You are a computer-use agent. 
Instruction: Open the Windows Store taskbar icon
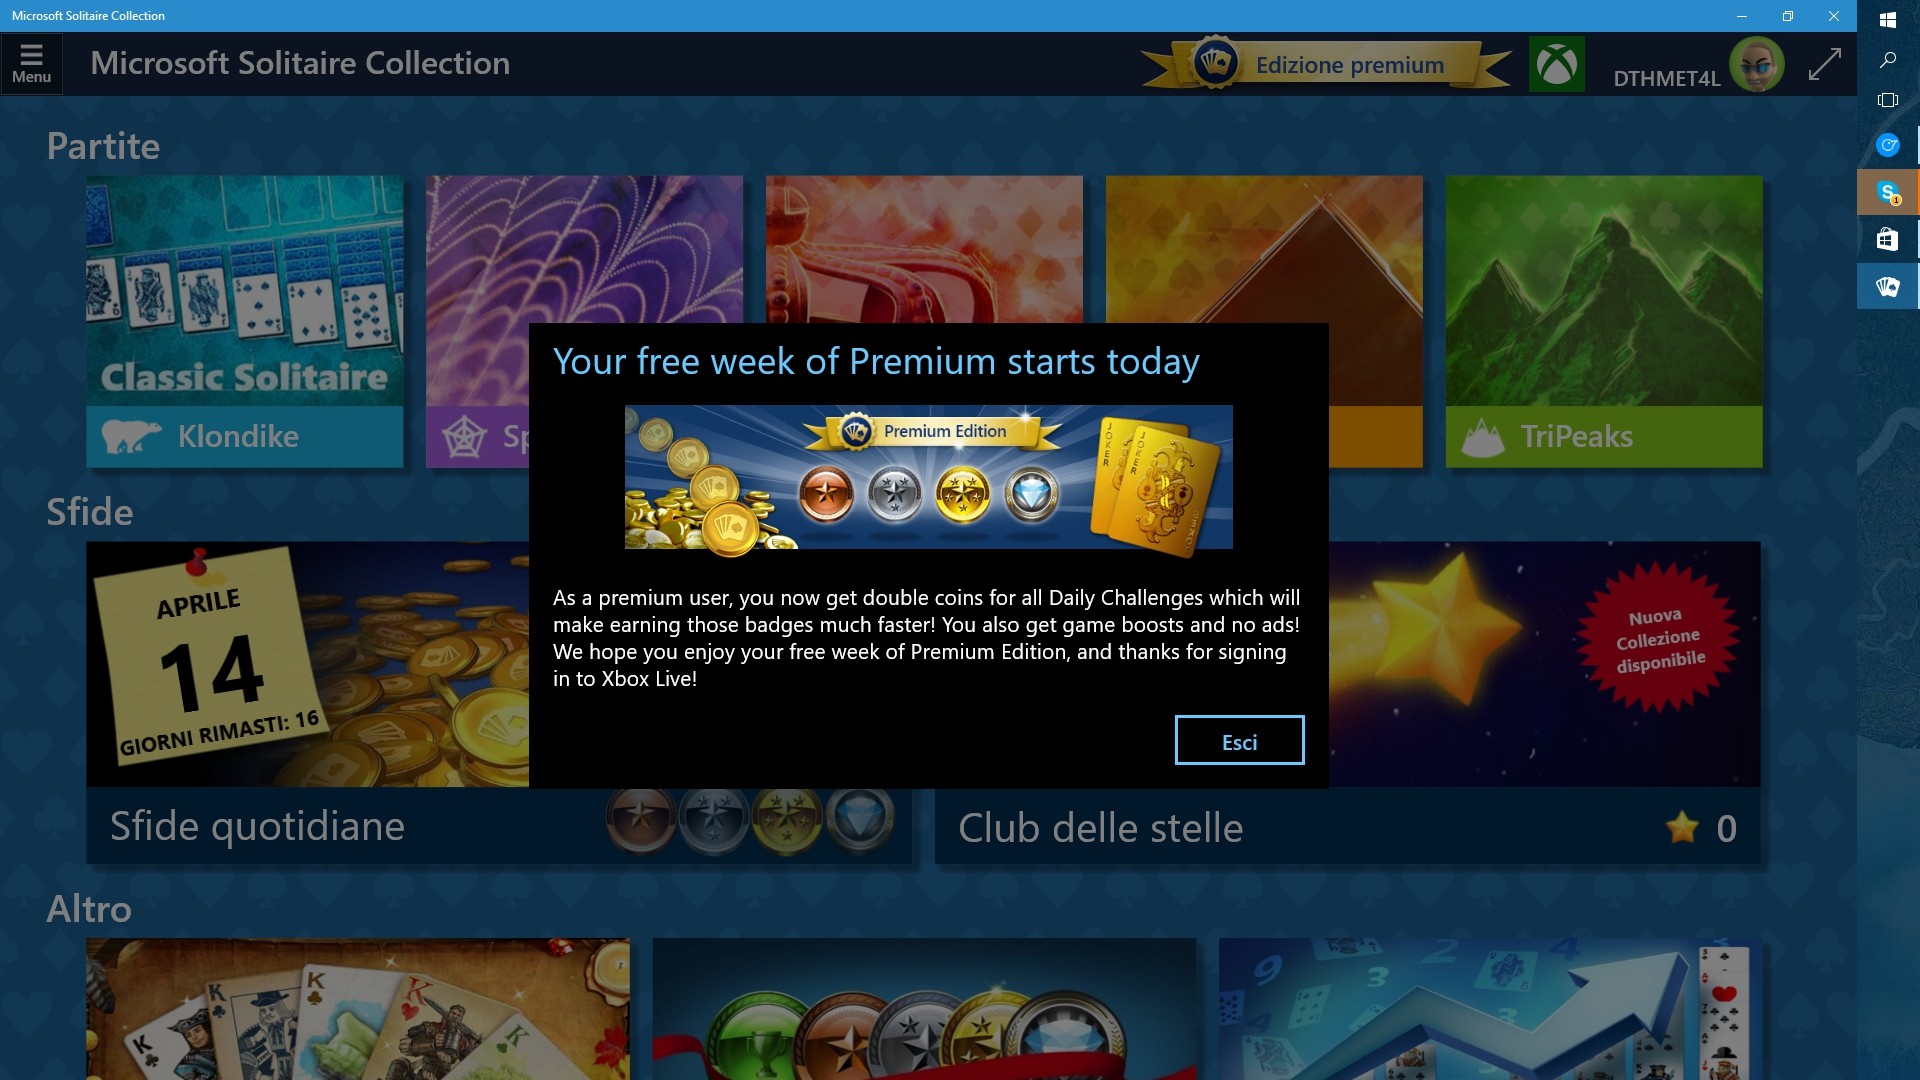pyautogui.click(x=1888, y=239)
